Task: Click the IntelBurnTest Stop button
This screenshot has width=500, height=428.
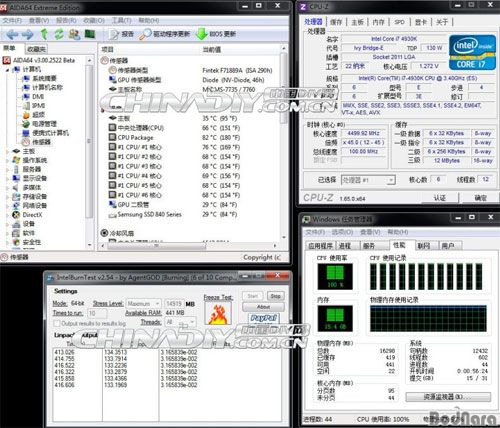Action: click(x=275, y=296)
